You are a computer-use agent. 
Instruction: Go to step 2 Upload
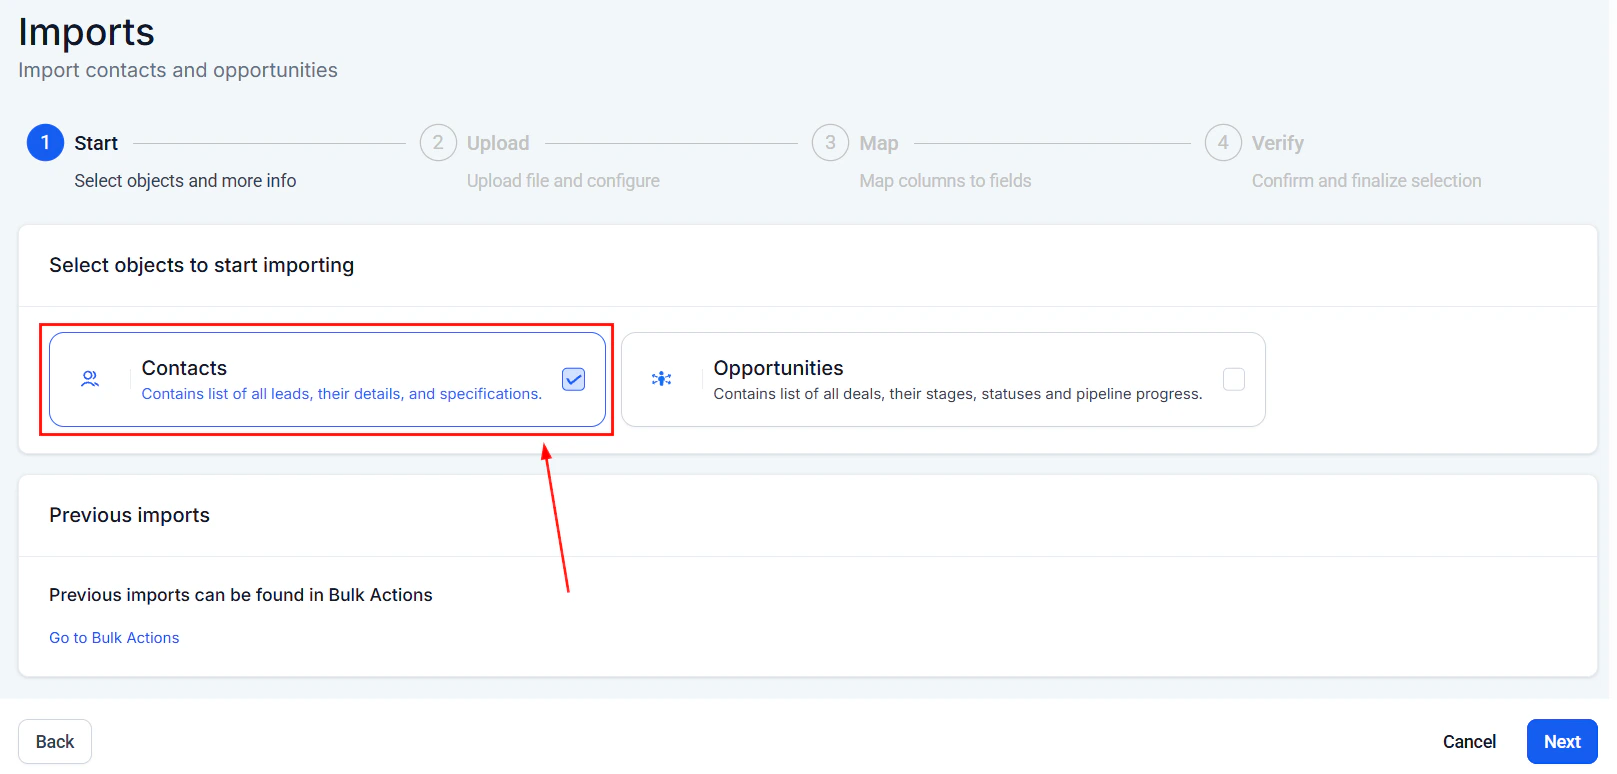[x=438, y=143]
